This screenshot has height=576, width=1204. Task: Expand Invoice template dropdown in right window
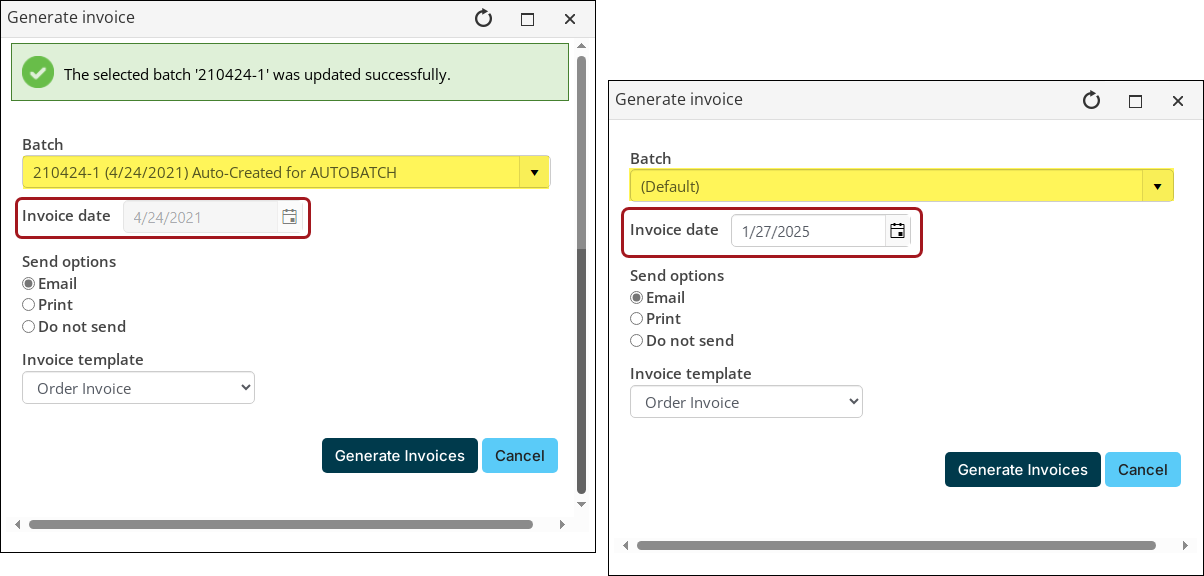coord(746,402)
